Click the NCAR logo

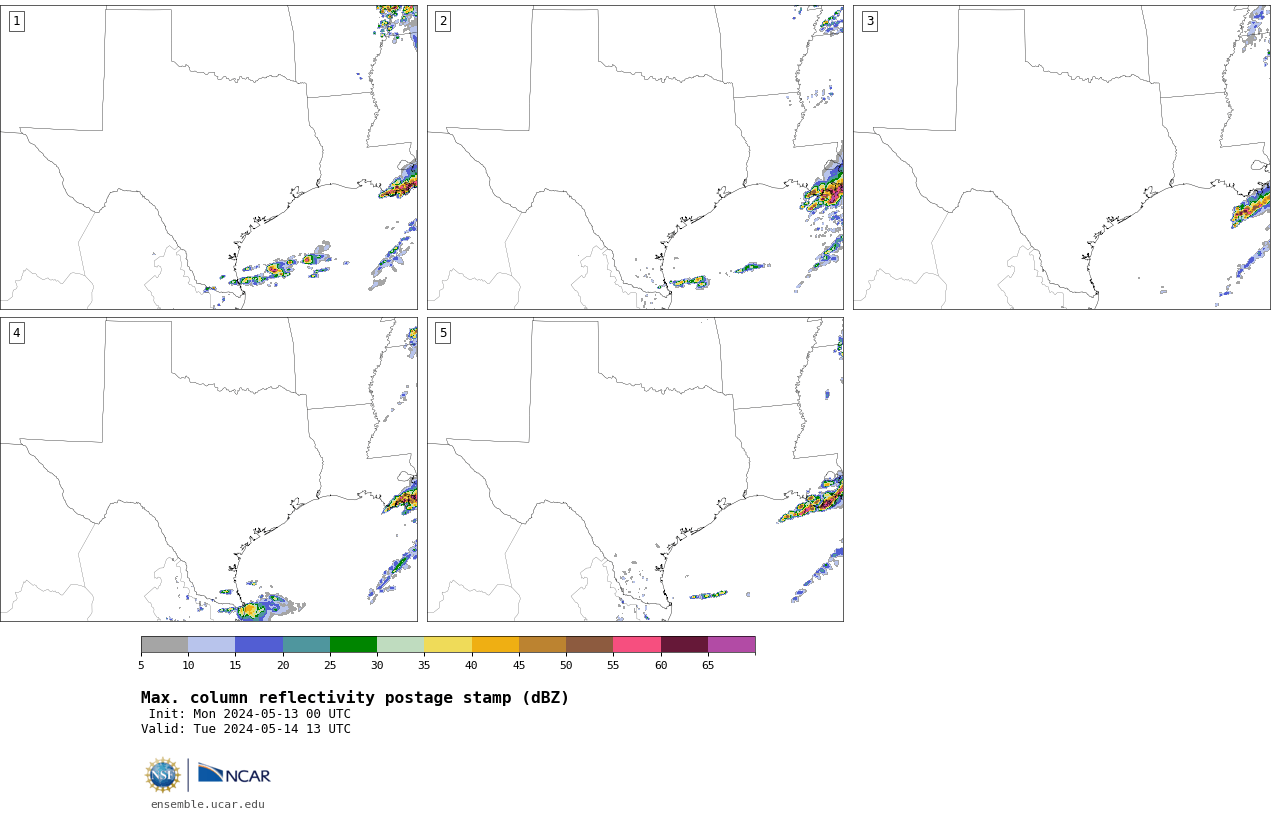pyautogui.click(x=234, y=774)
